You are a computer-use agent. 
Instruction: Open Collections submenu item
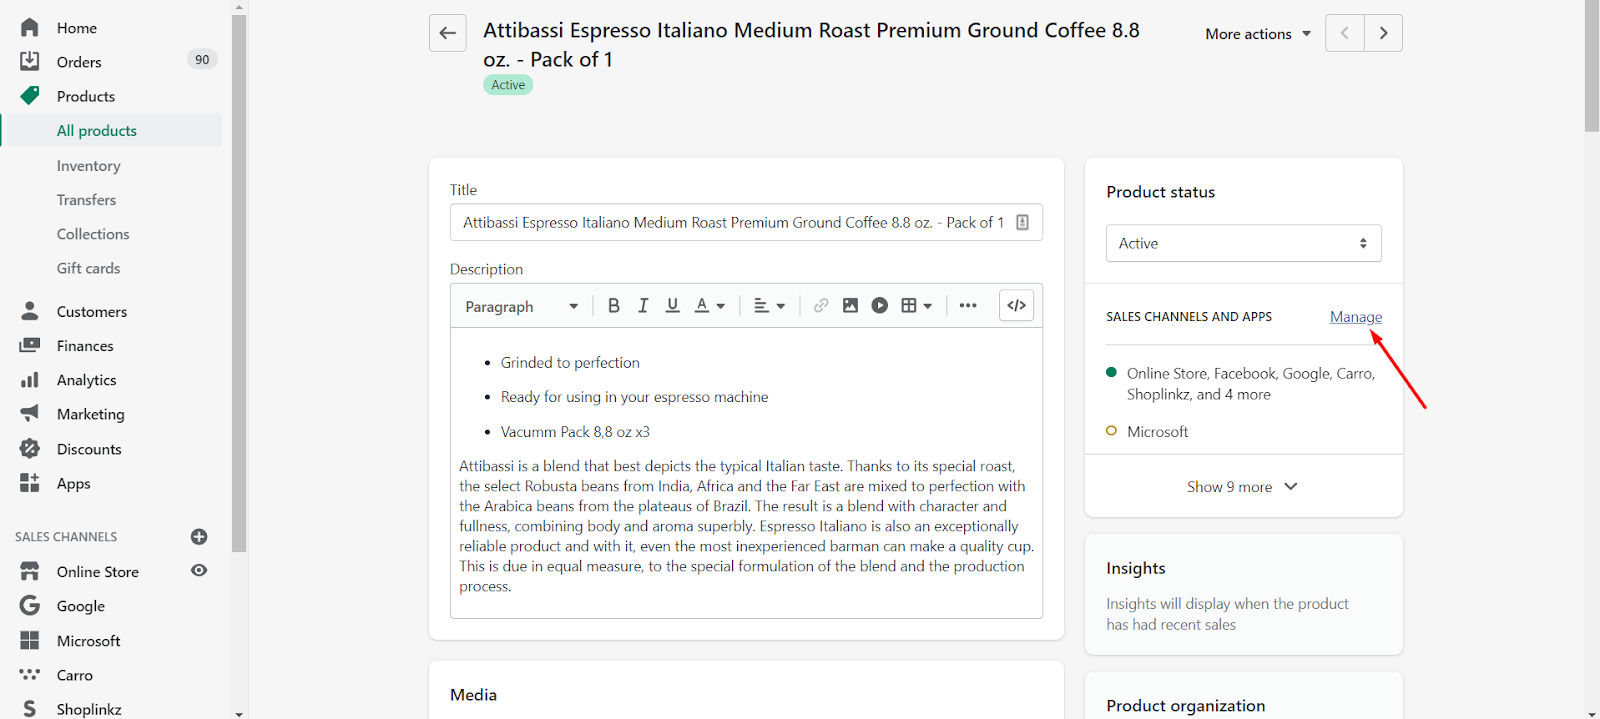point(93,234)
